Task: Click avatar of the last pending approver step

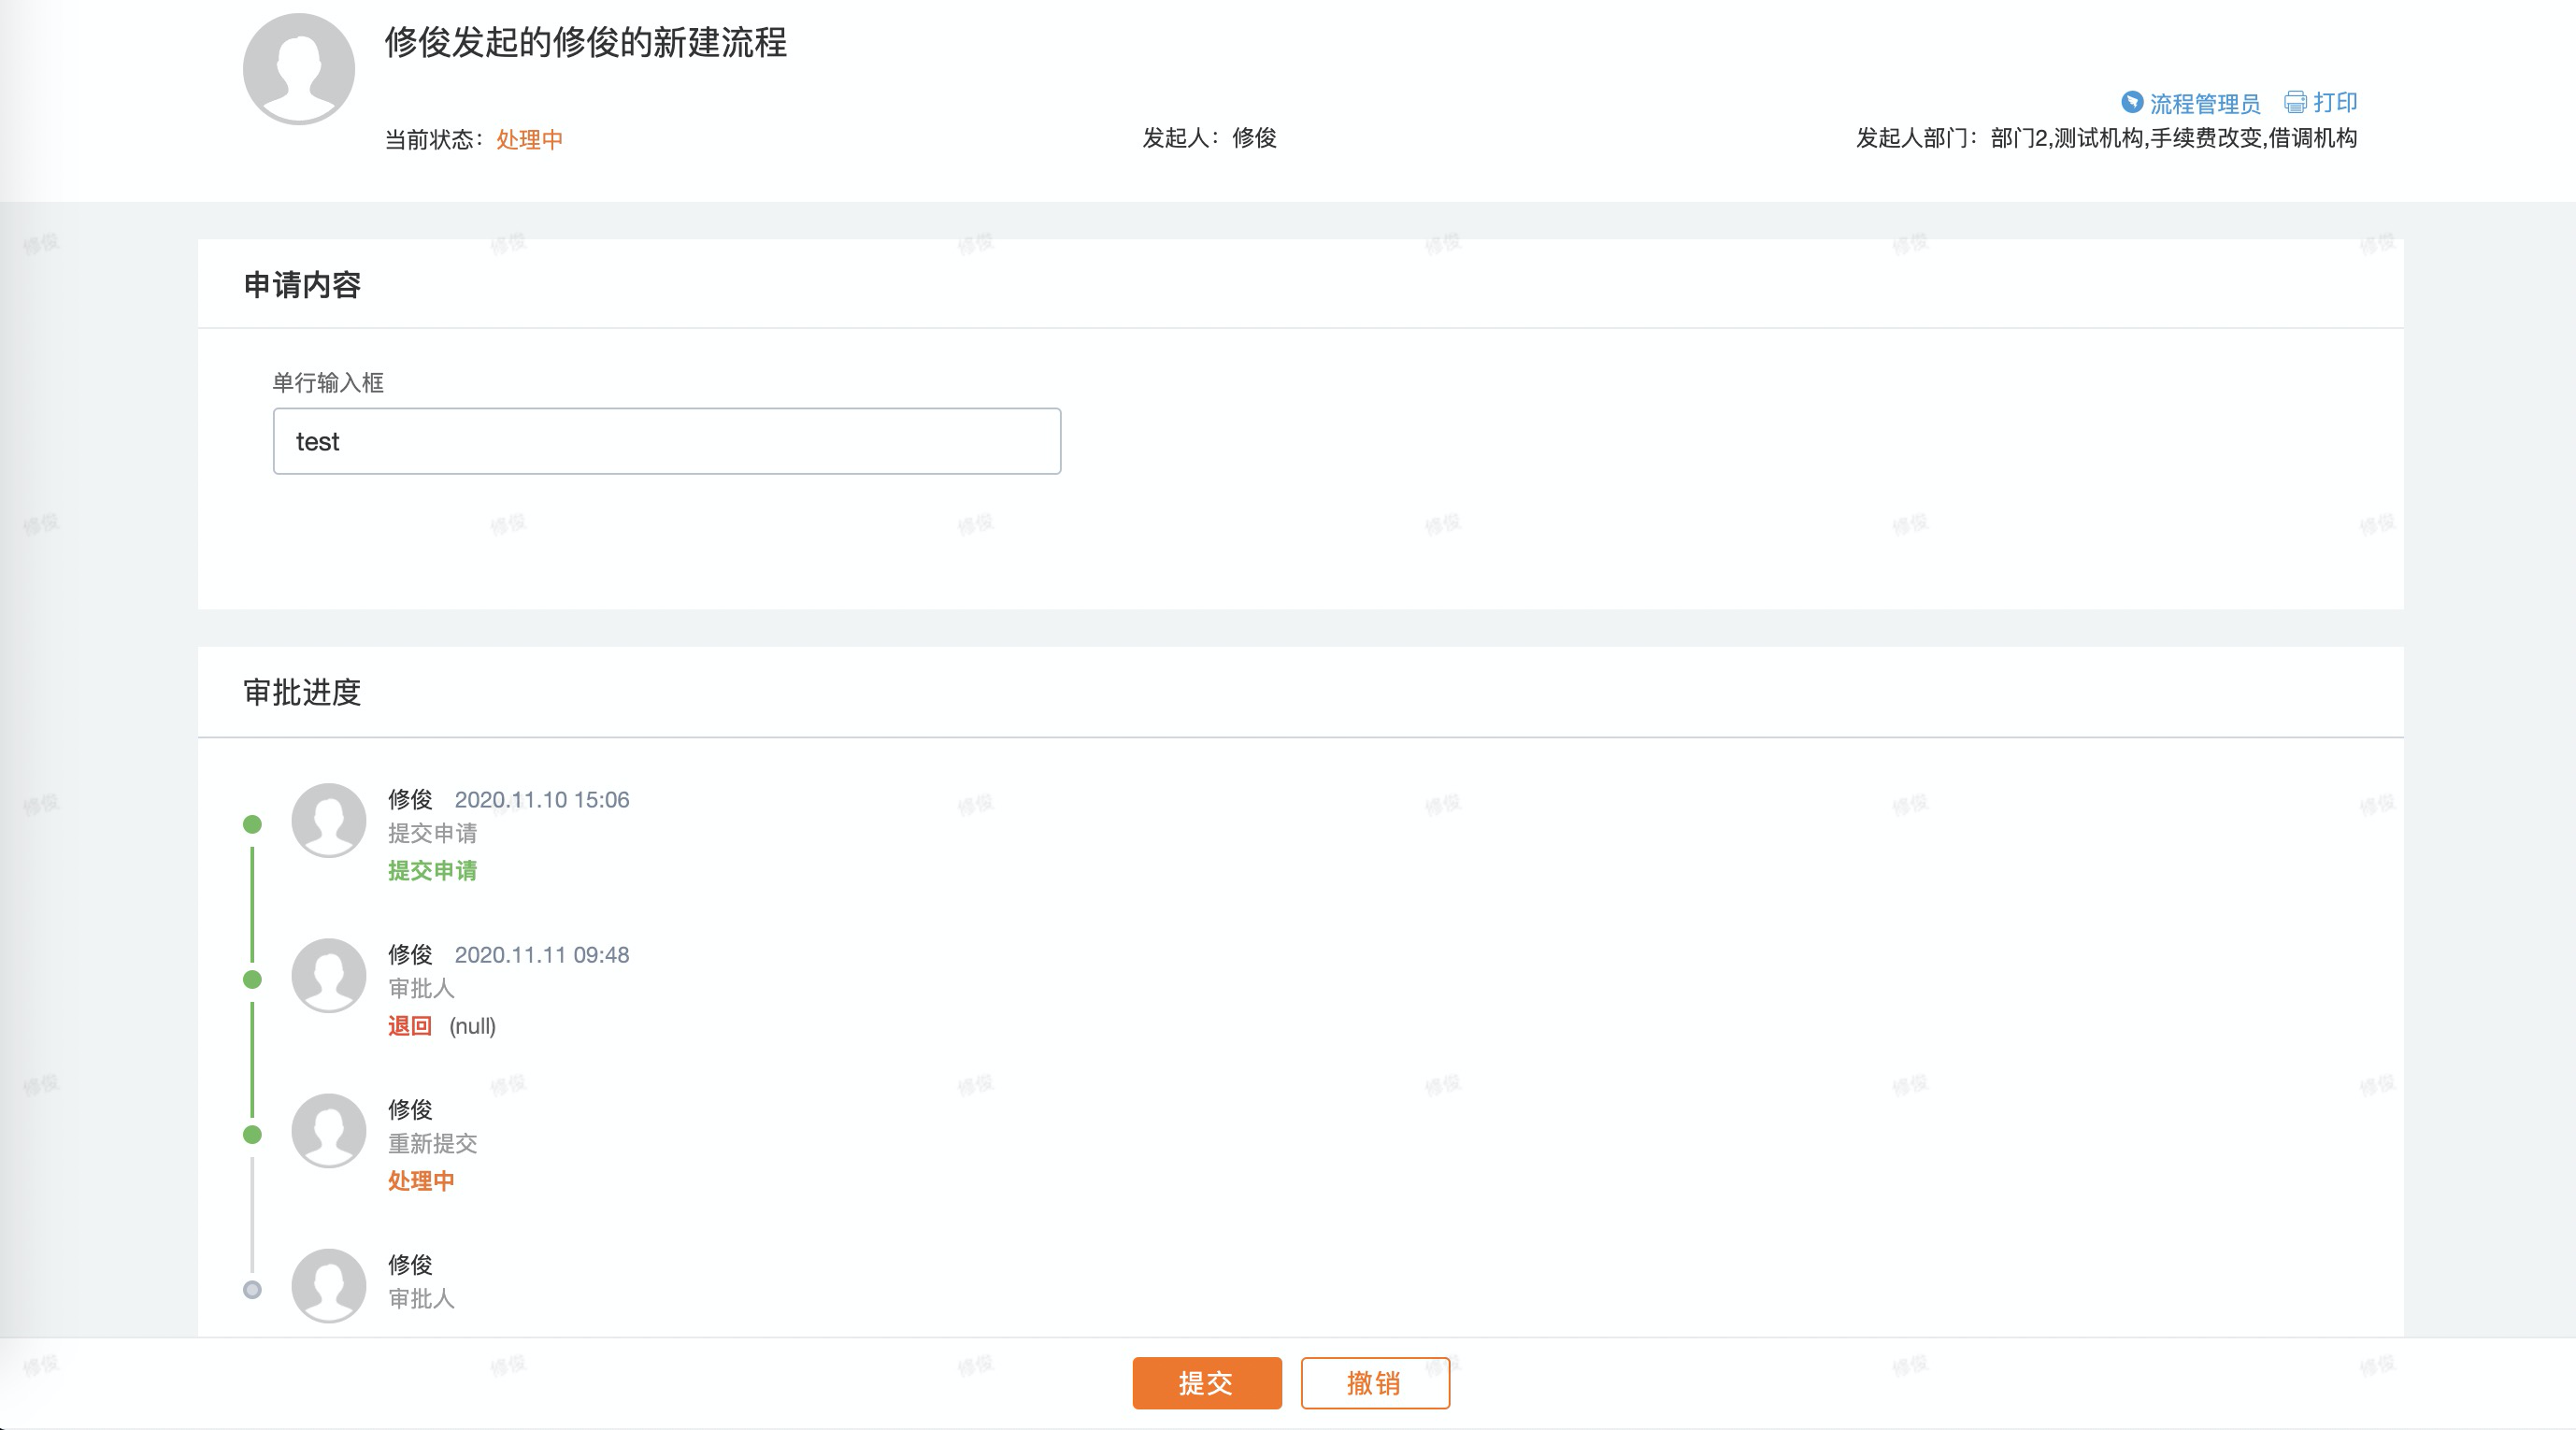Action: pos(329,1285)
